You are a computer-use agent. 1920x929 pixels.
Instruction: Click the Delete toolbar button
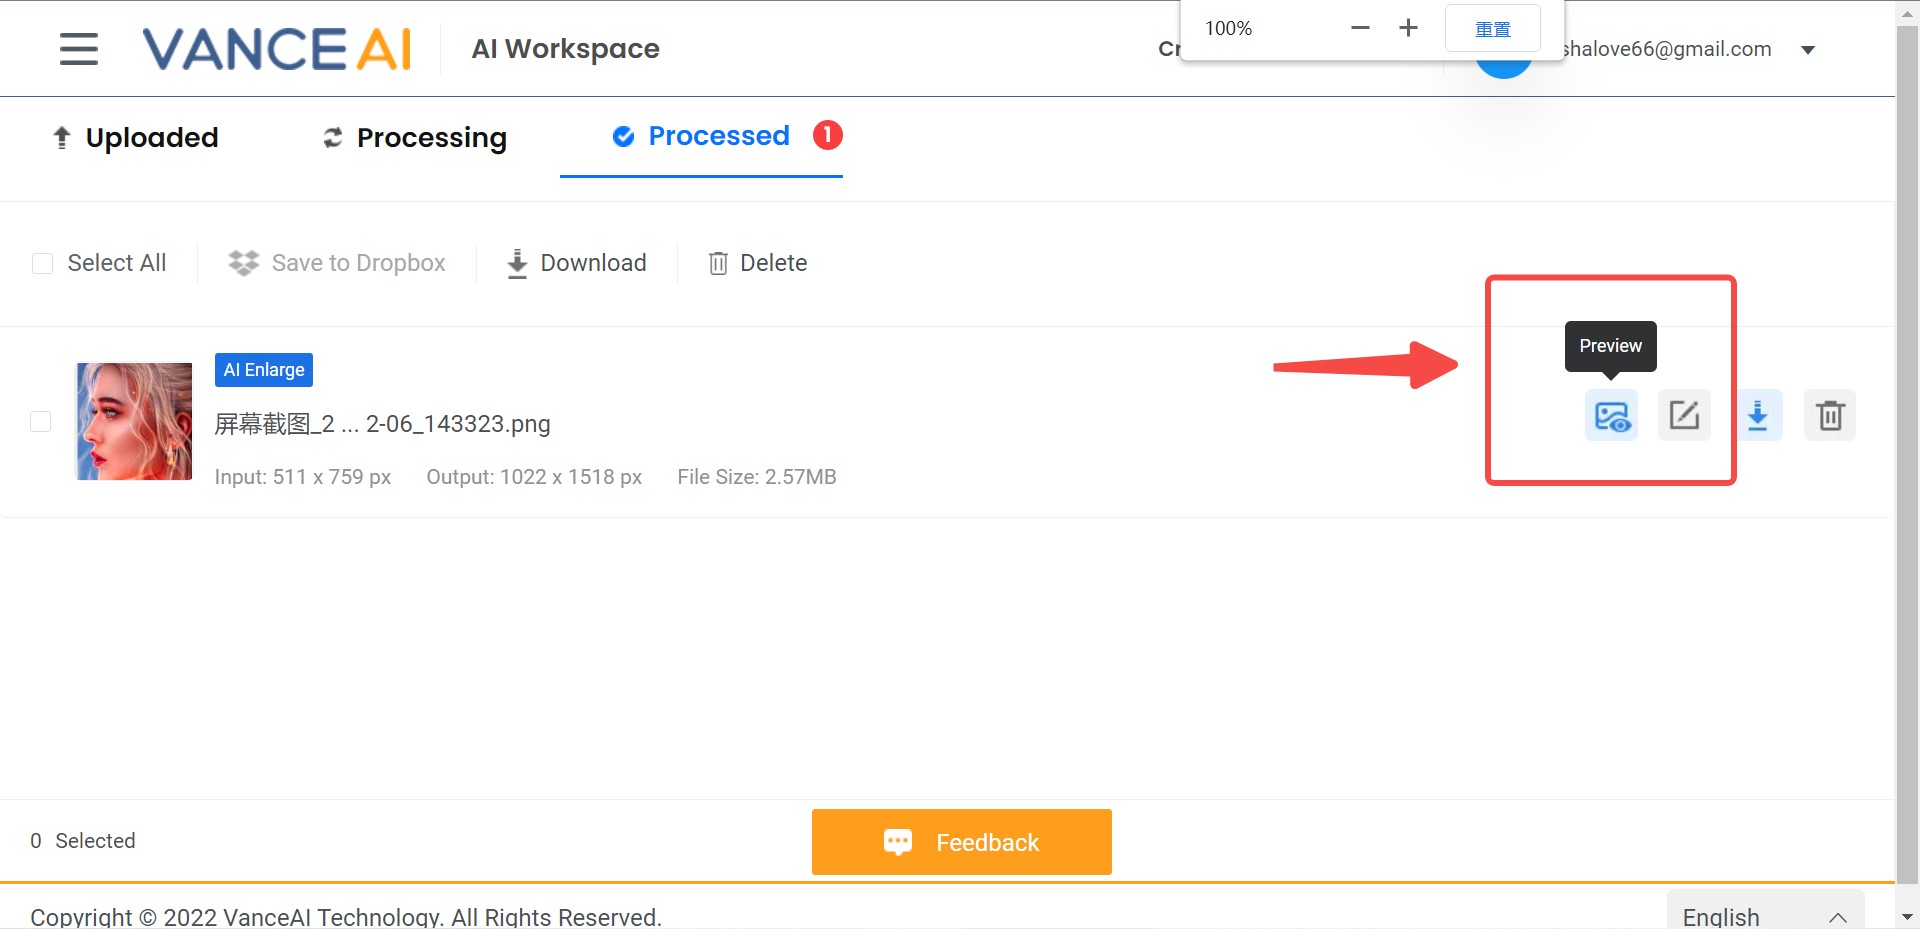(x=758, y=263)
